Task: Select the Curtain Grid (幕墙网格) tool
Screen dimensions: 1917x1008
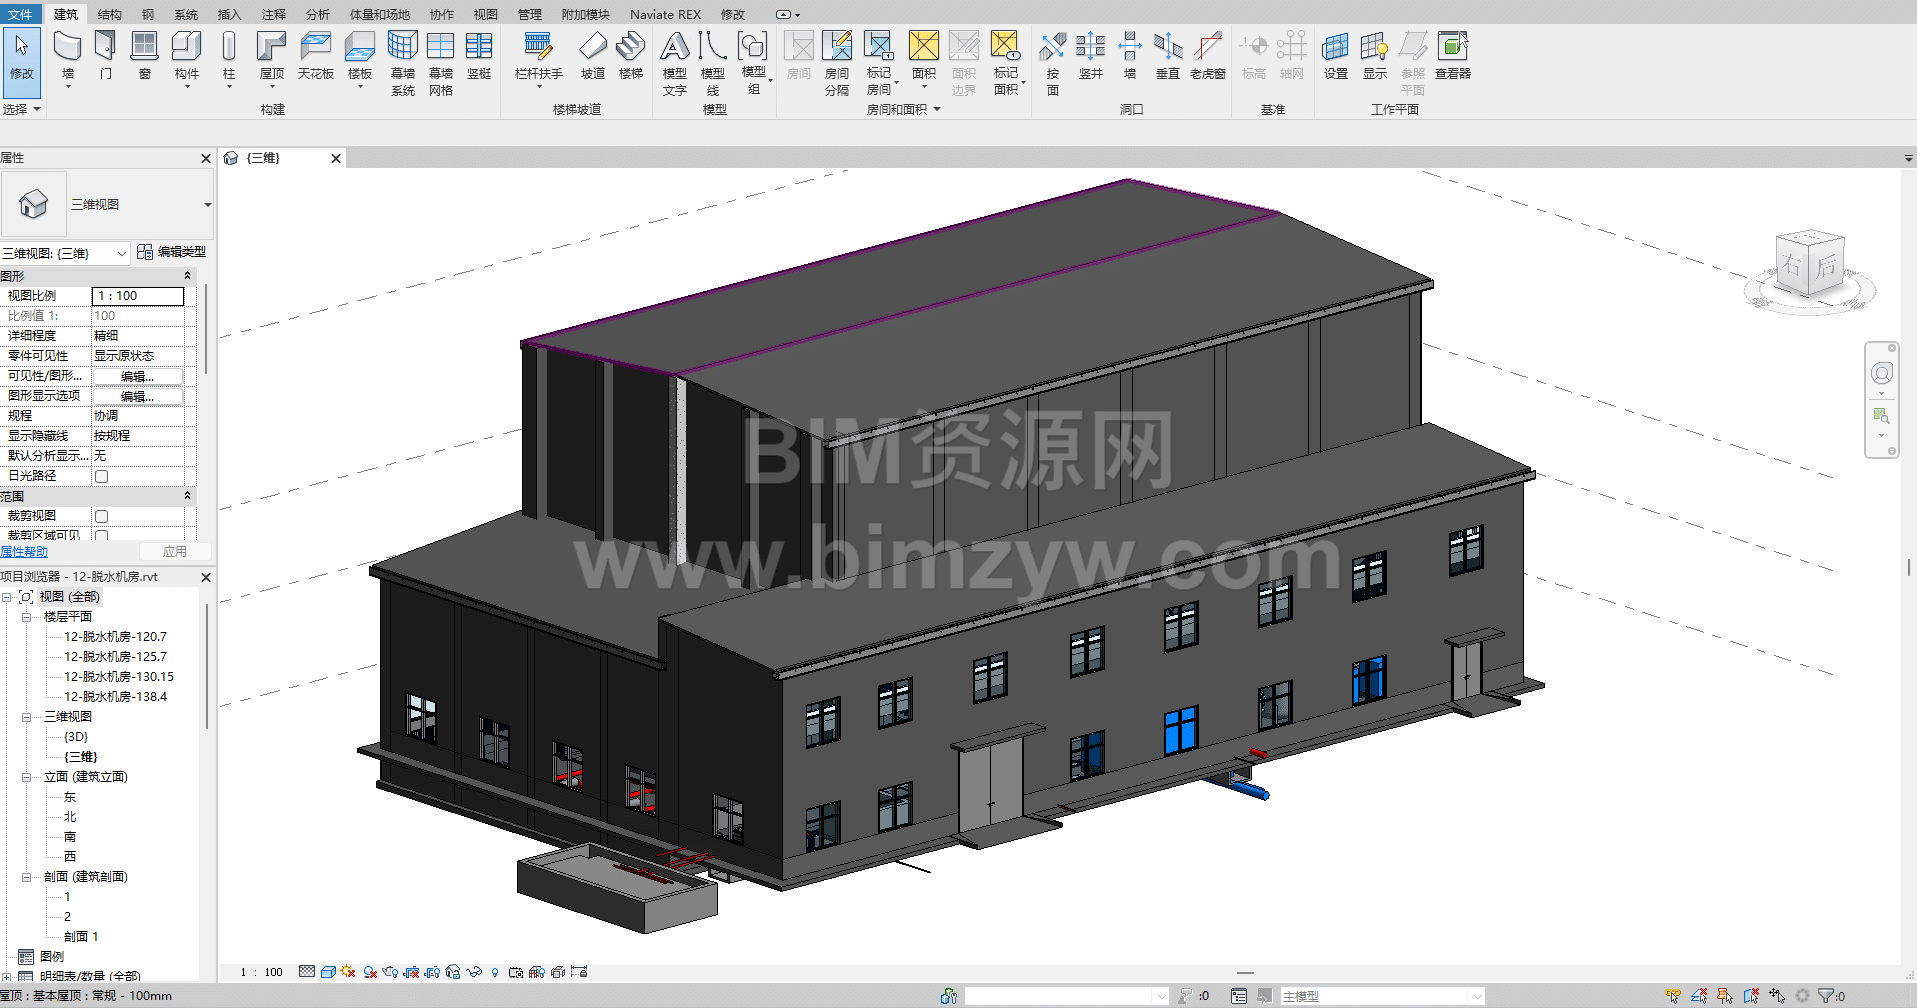Action: tap(441, 63)
